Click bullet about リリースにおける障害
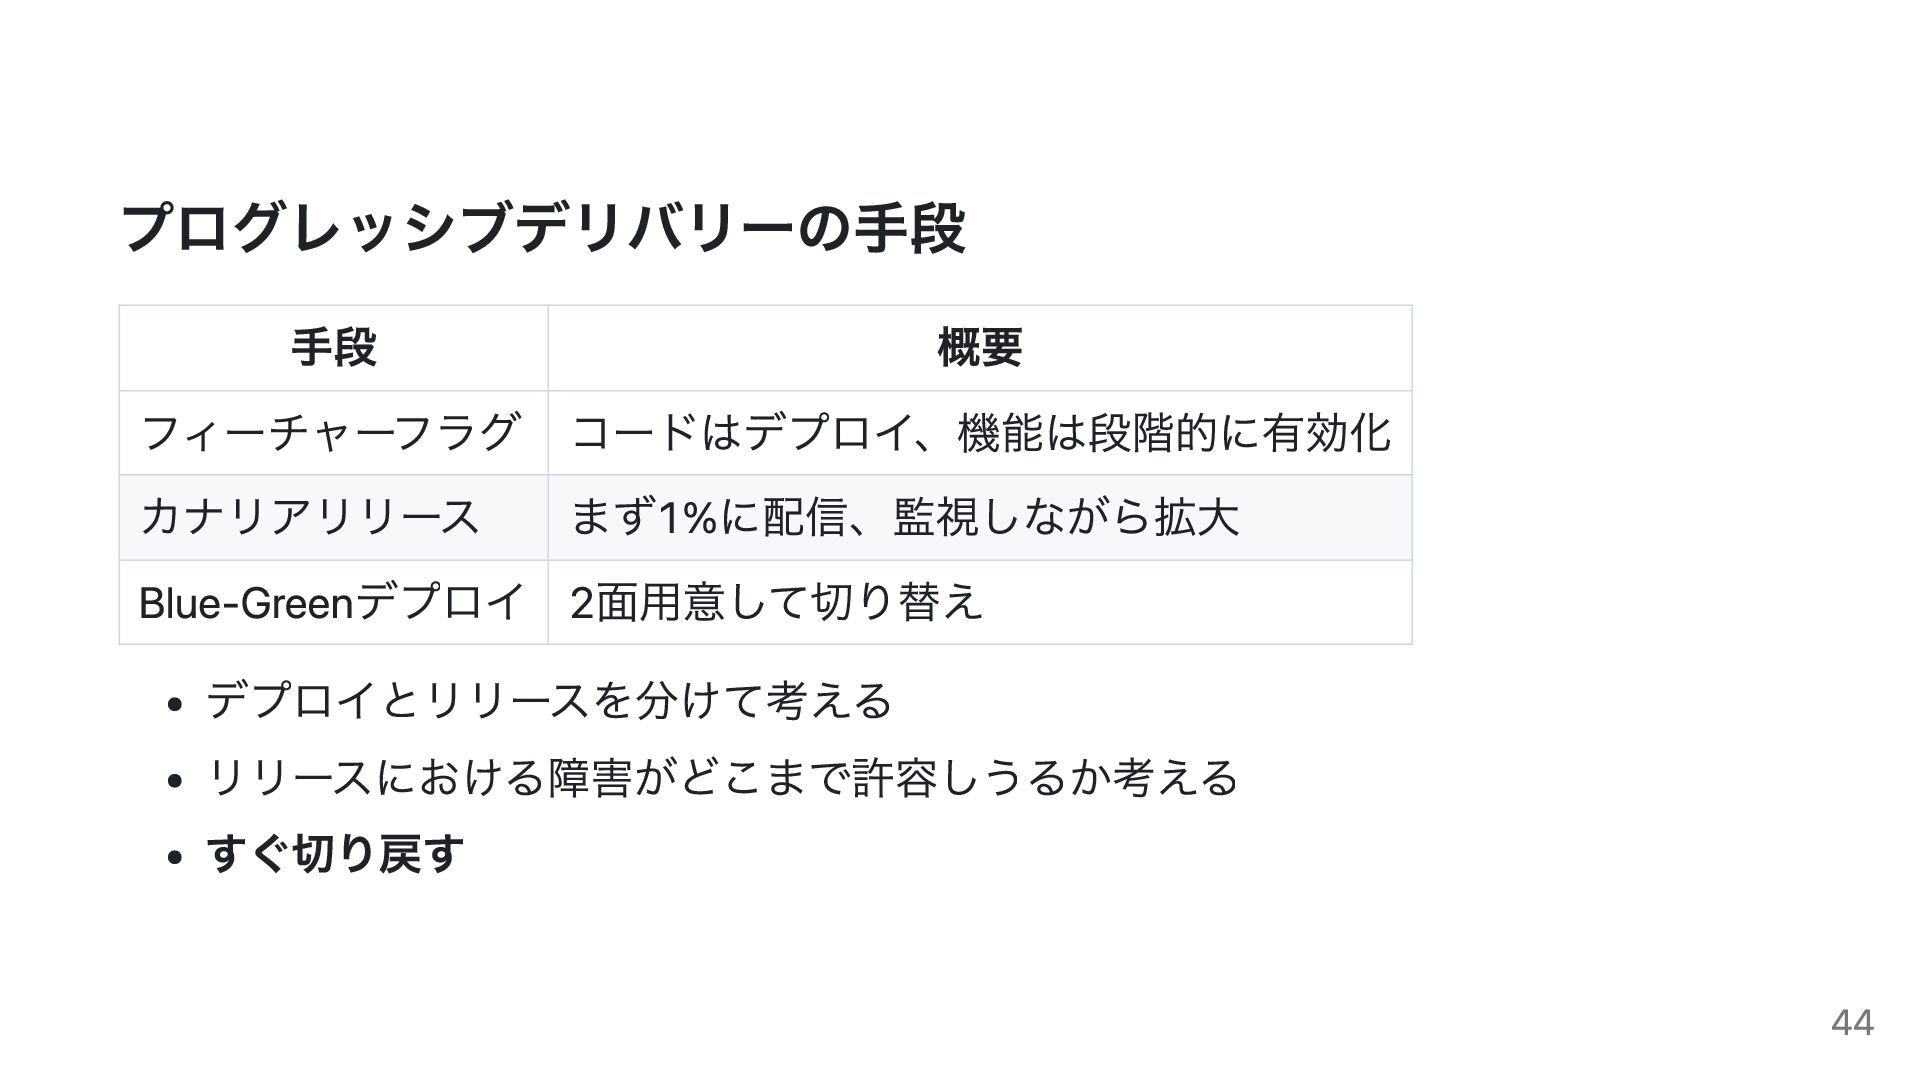Viewport: 1920px width, 1080px height. click(x=722, y=777)
